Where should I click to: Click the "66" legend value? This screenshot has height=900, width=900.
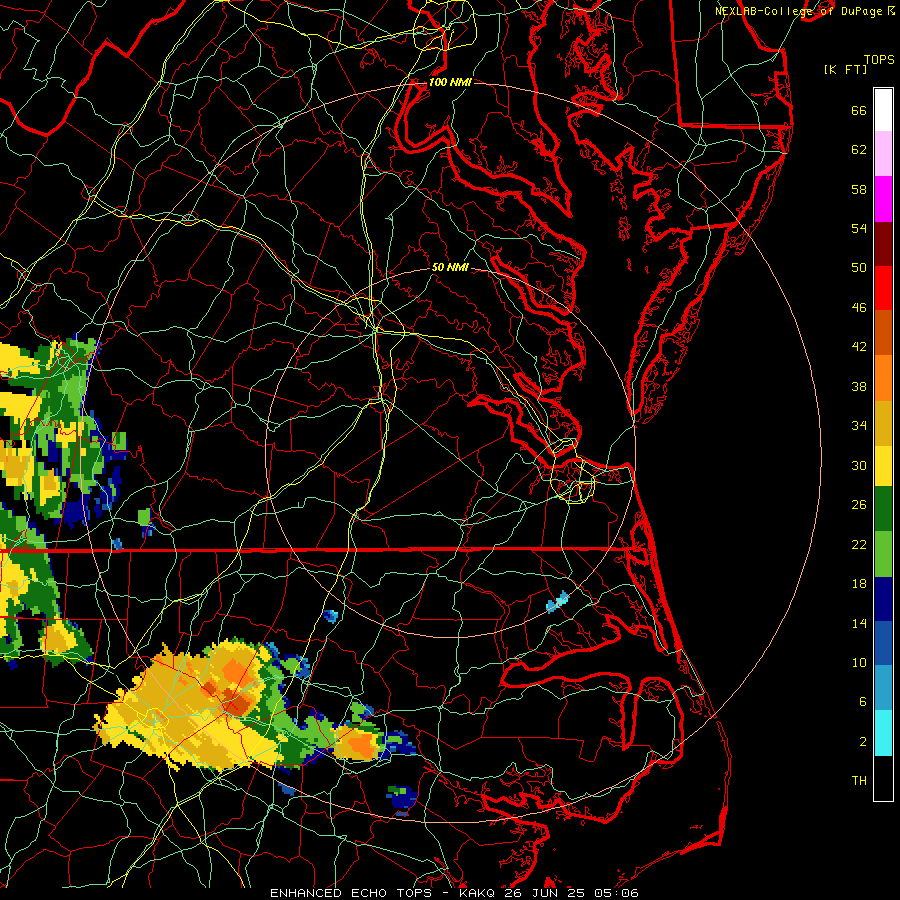click(859, 111)
